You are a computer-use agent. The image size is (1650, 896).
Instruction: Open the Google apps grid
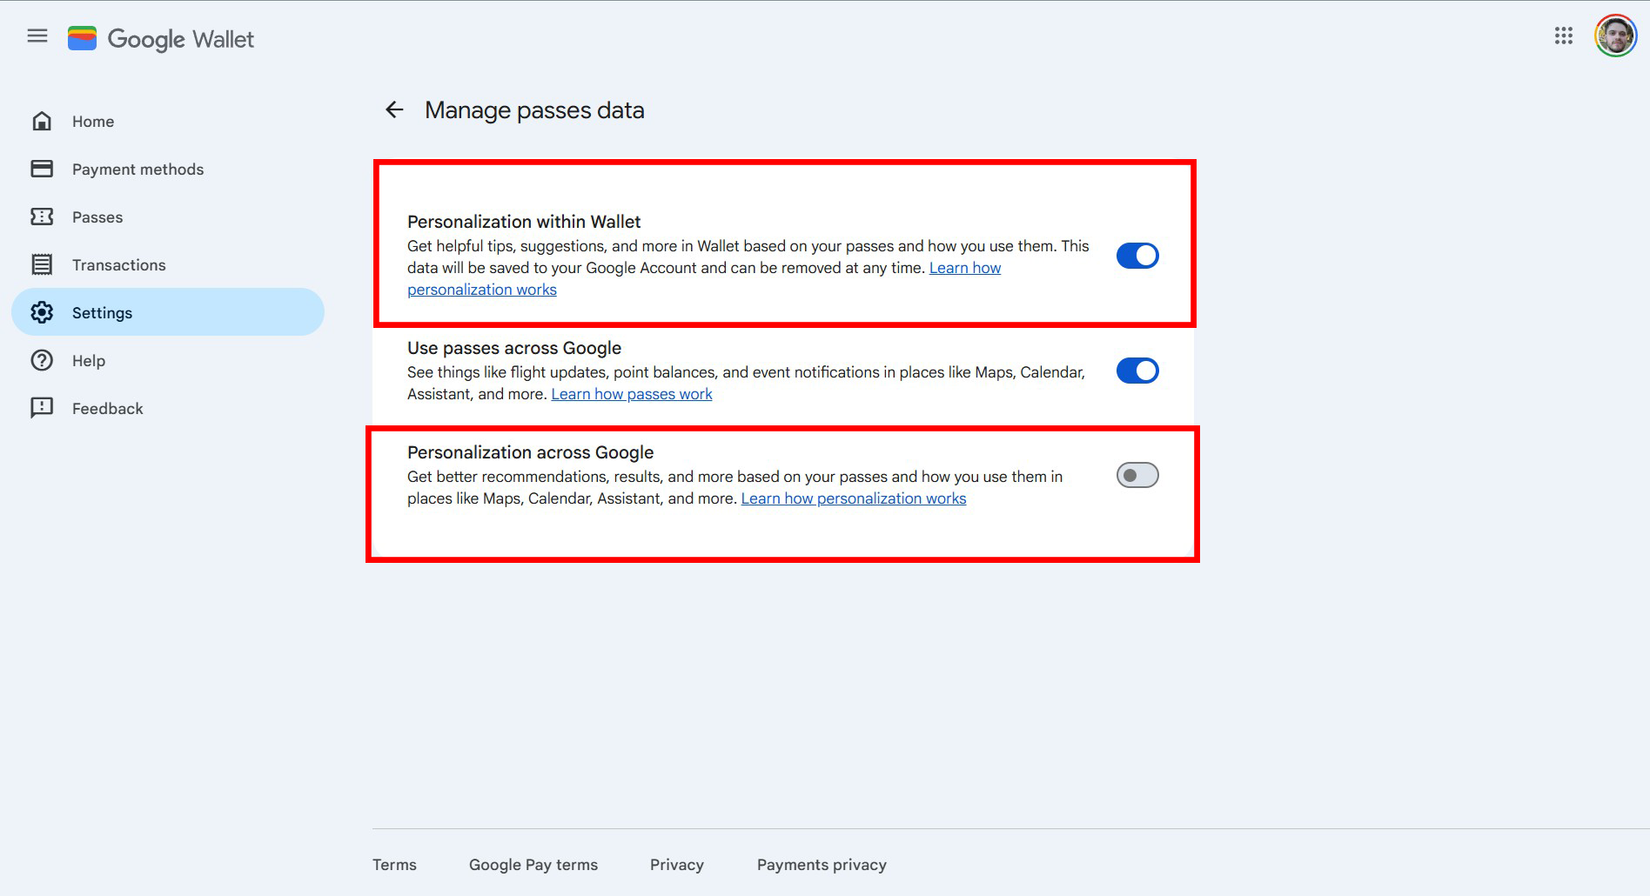[1563, 36]
